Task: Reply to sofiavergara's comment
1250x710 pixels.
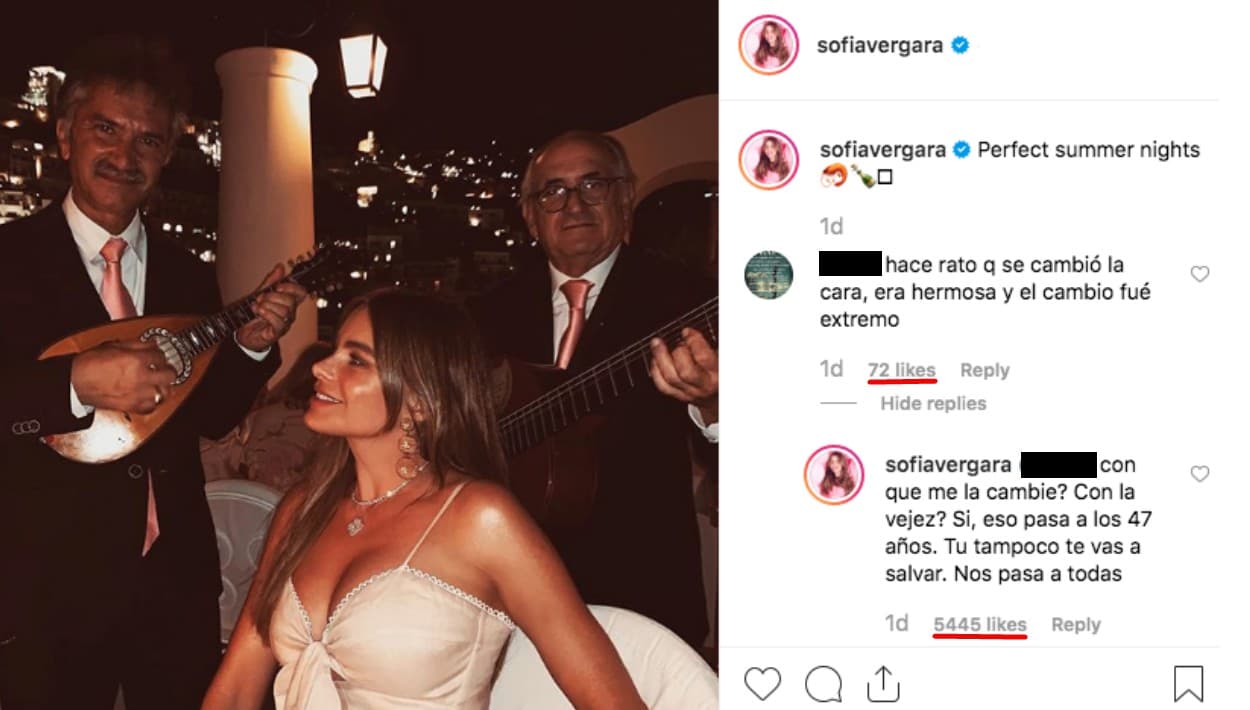Action: 1076,624
